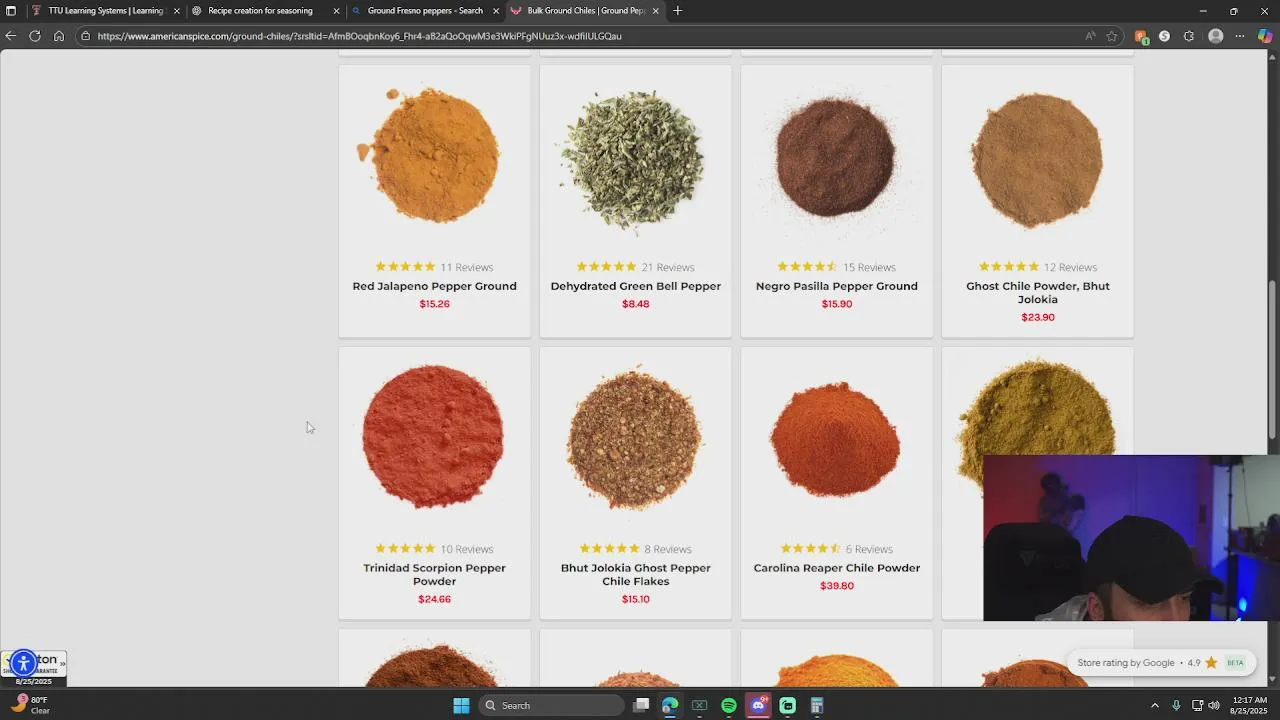Open Task View on the taskbar
The width and height of the screenshot is (1280, 720).
click(x=641, y=705)
